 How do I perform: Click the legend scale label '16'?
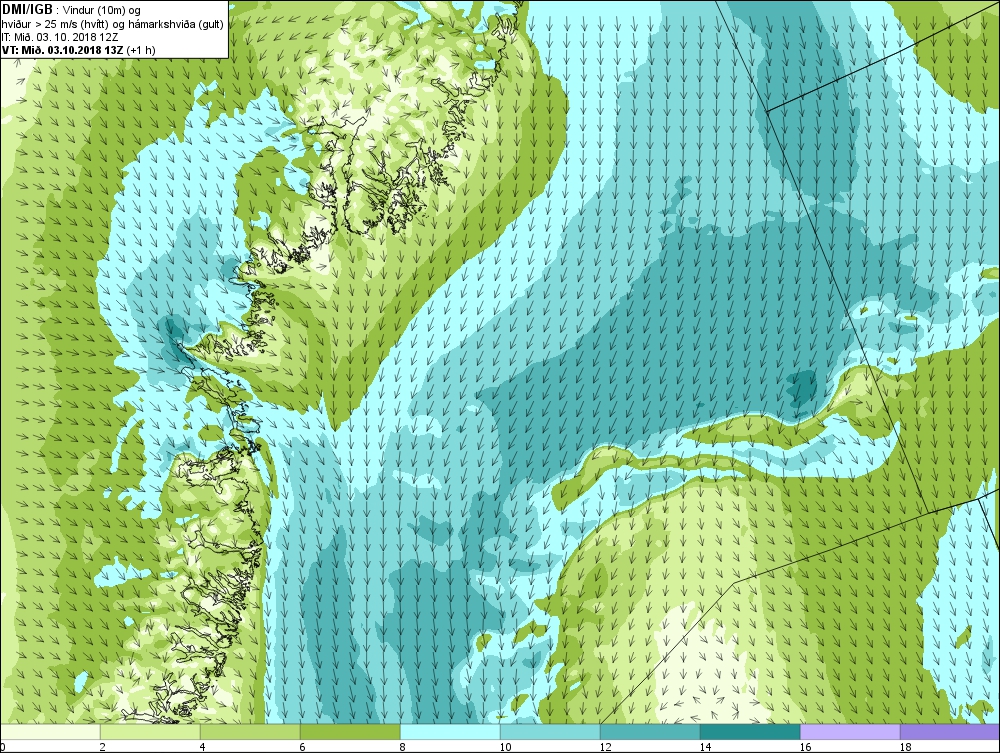(805, 747)
